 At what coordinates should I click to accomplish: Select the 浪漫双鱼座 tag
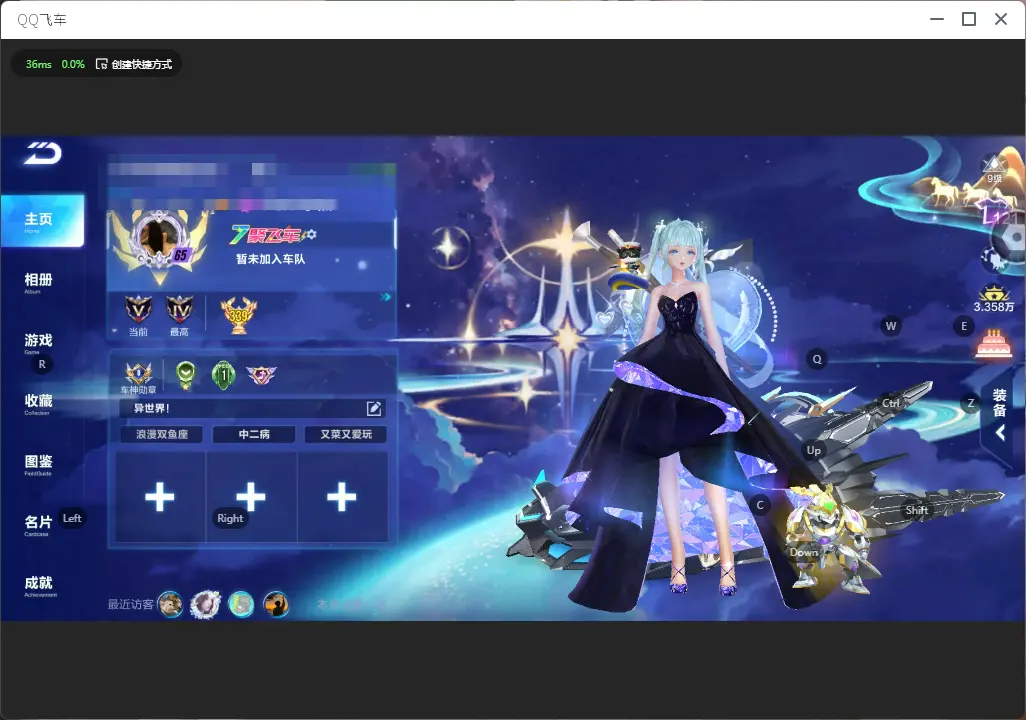[162, 434]
